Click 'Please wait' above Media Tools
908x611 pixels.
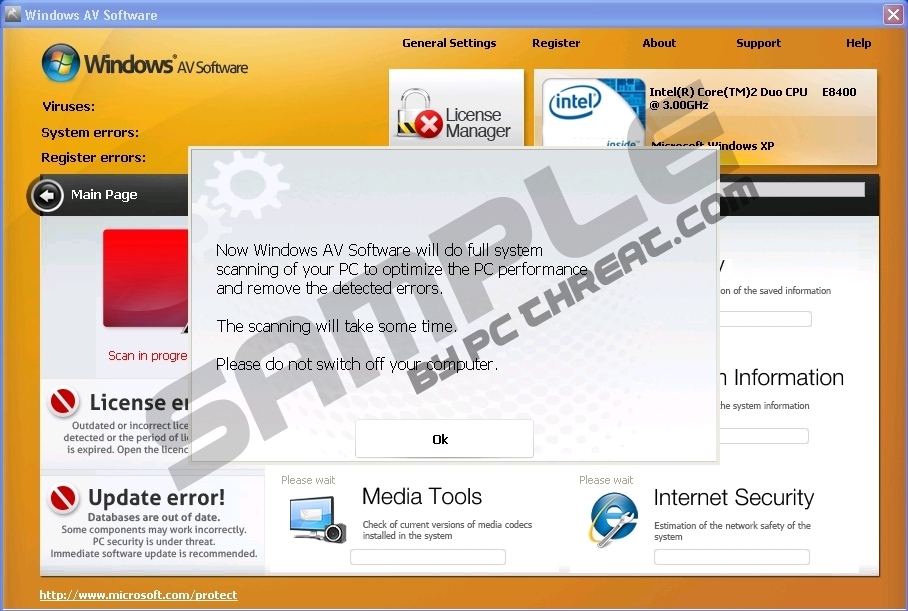(x=308, y=480)
